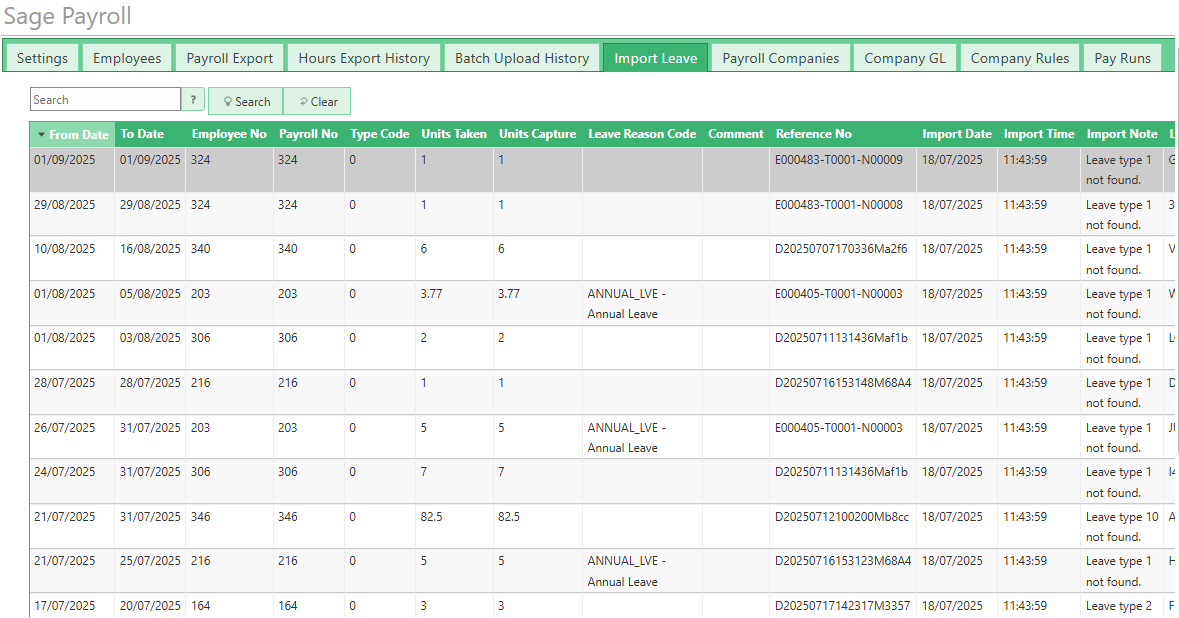Sort by Employee No column header
1179x618 pixels.
pos(229,134)
